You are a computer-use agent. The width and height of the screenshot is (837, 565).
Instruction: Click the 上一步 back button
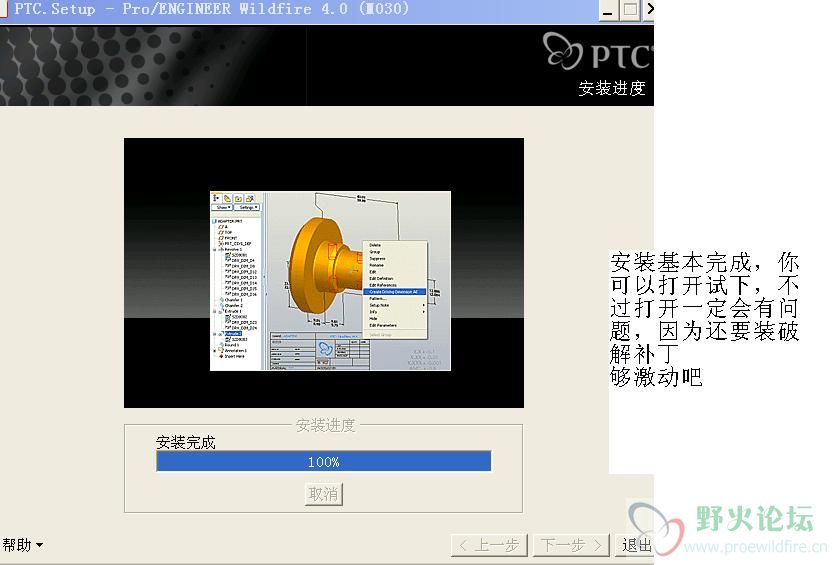pyautogui.click(x=489, y=545)
